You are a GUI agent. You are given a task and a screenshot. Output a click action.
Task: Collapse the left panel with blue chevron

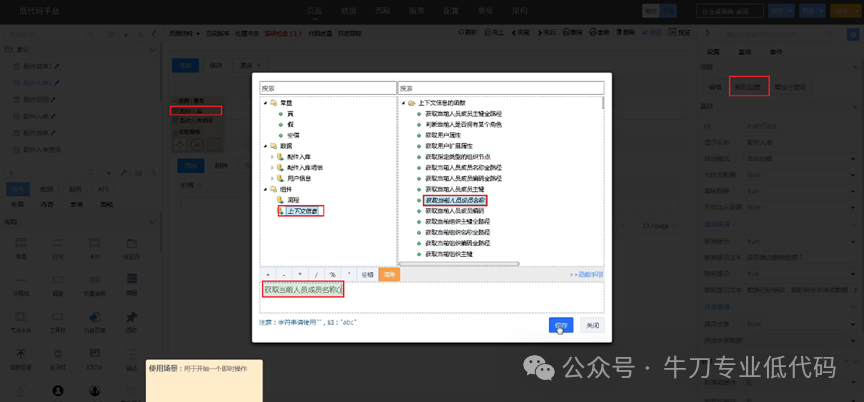click(154, 34)
